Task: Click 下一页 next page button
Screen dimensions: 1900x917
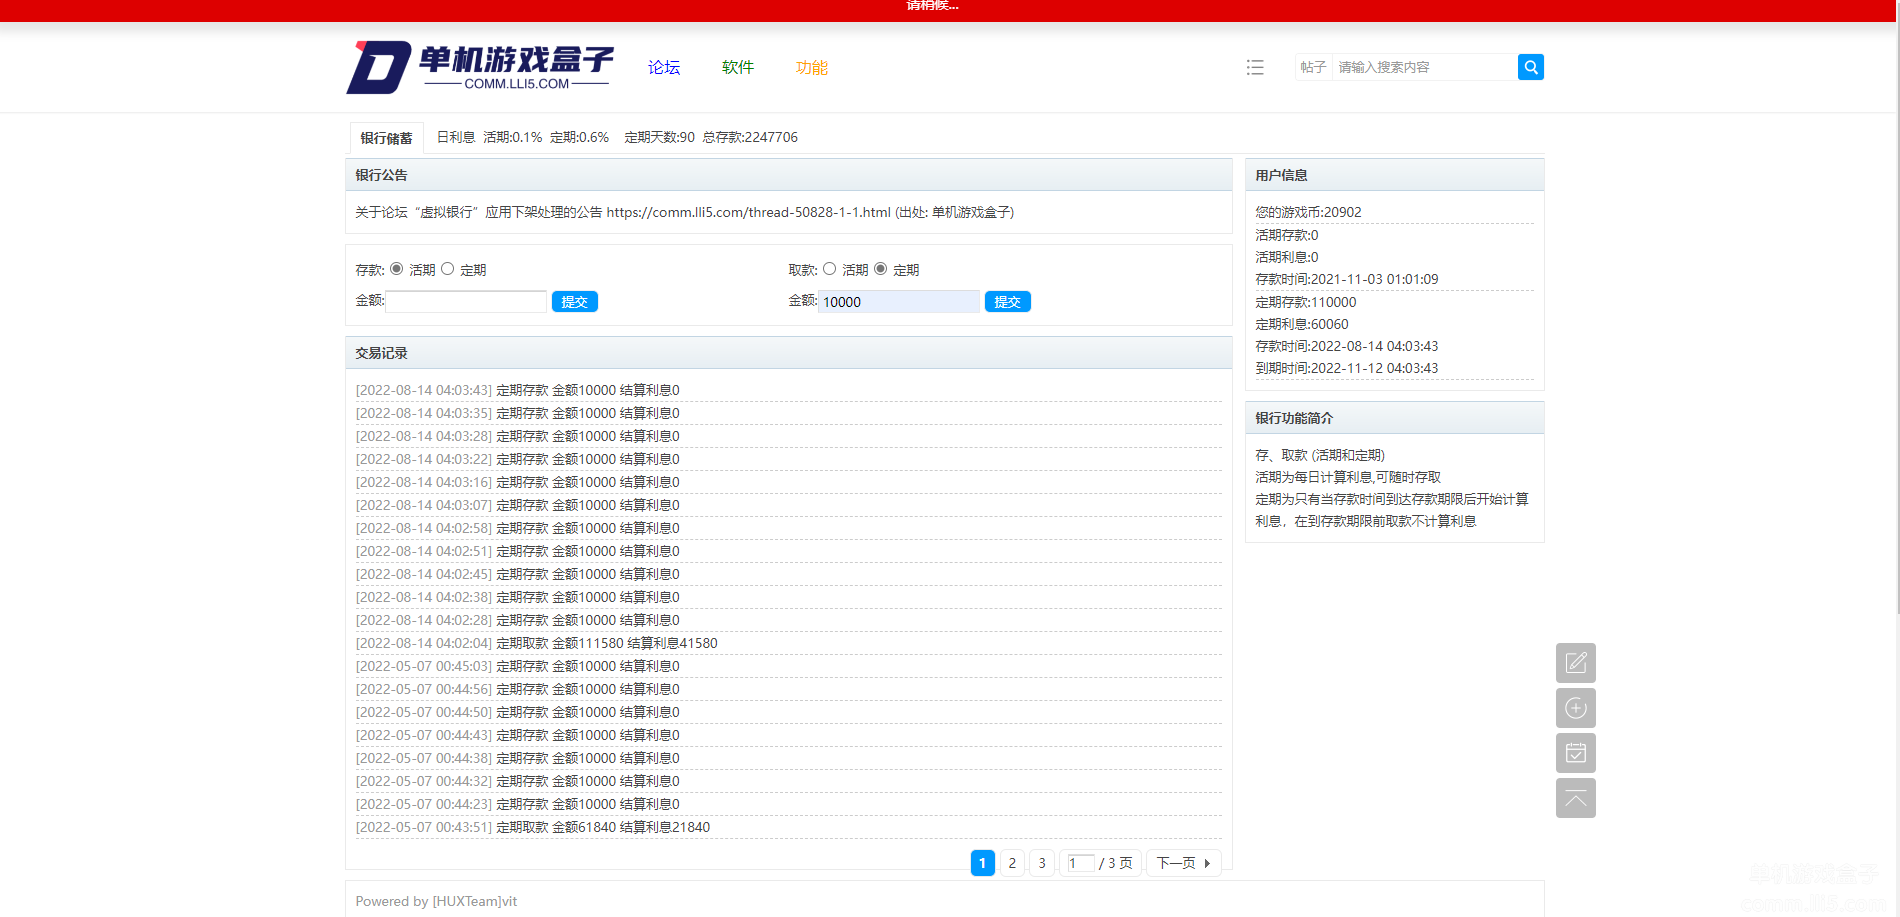Action: coord(1184,863)
